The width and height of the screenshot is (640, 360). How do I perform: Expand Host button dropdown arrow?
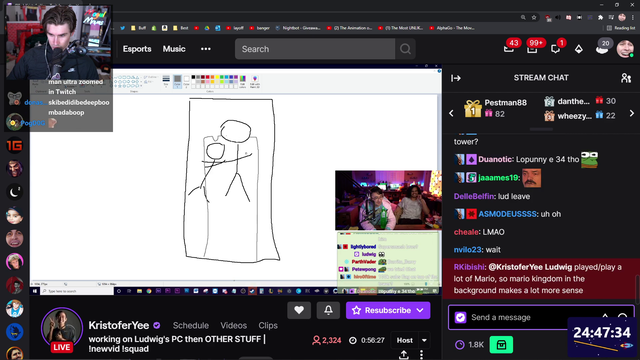pyautogui.click(x=424, y=340)
